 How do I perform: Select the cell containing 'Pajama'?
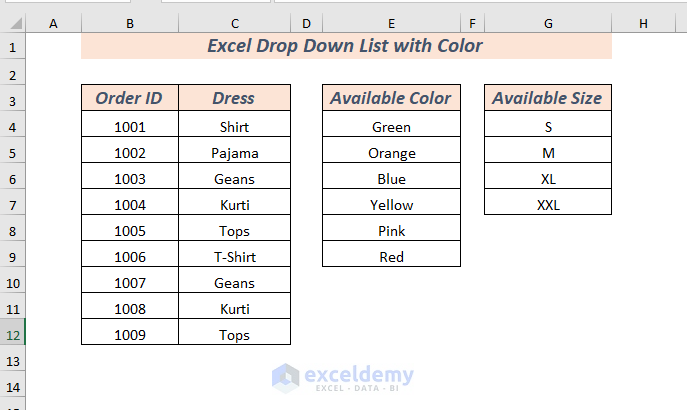[234, 153]
